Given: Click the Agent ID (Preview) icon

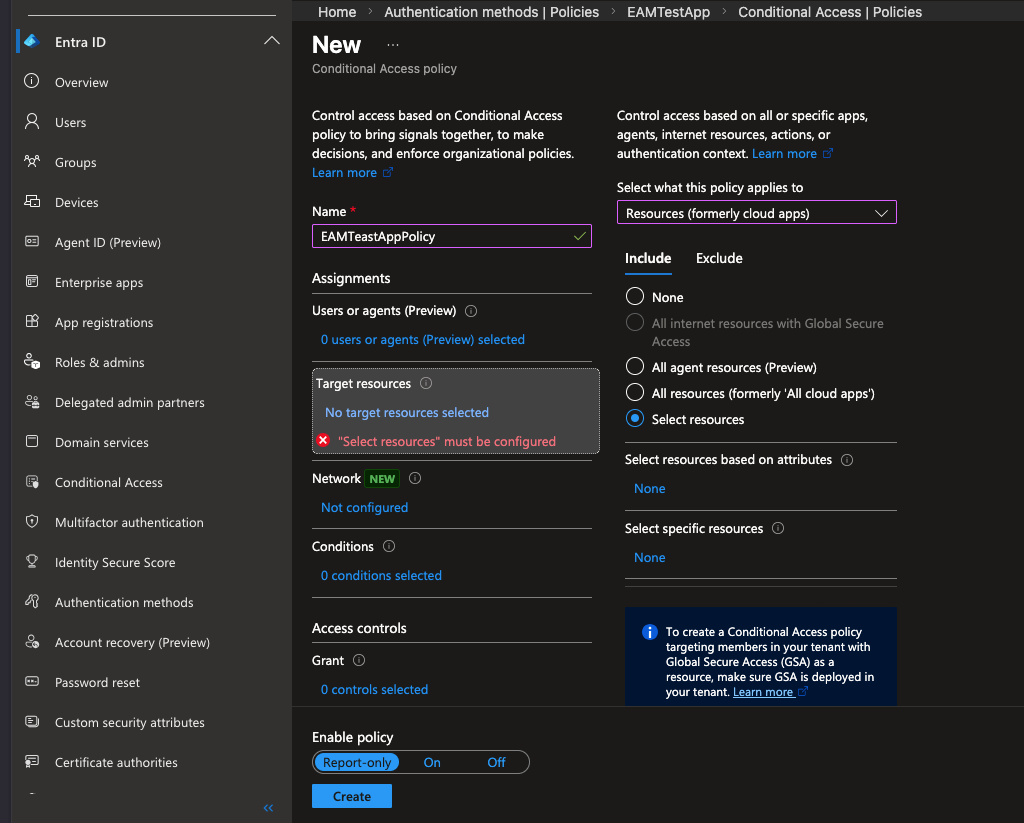Looking at the screenshot, I should click(x=31, y=242).
